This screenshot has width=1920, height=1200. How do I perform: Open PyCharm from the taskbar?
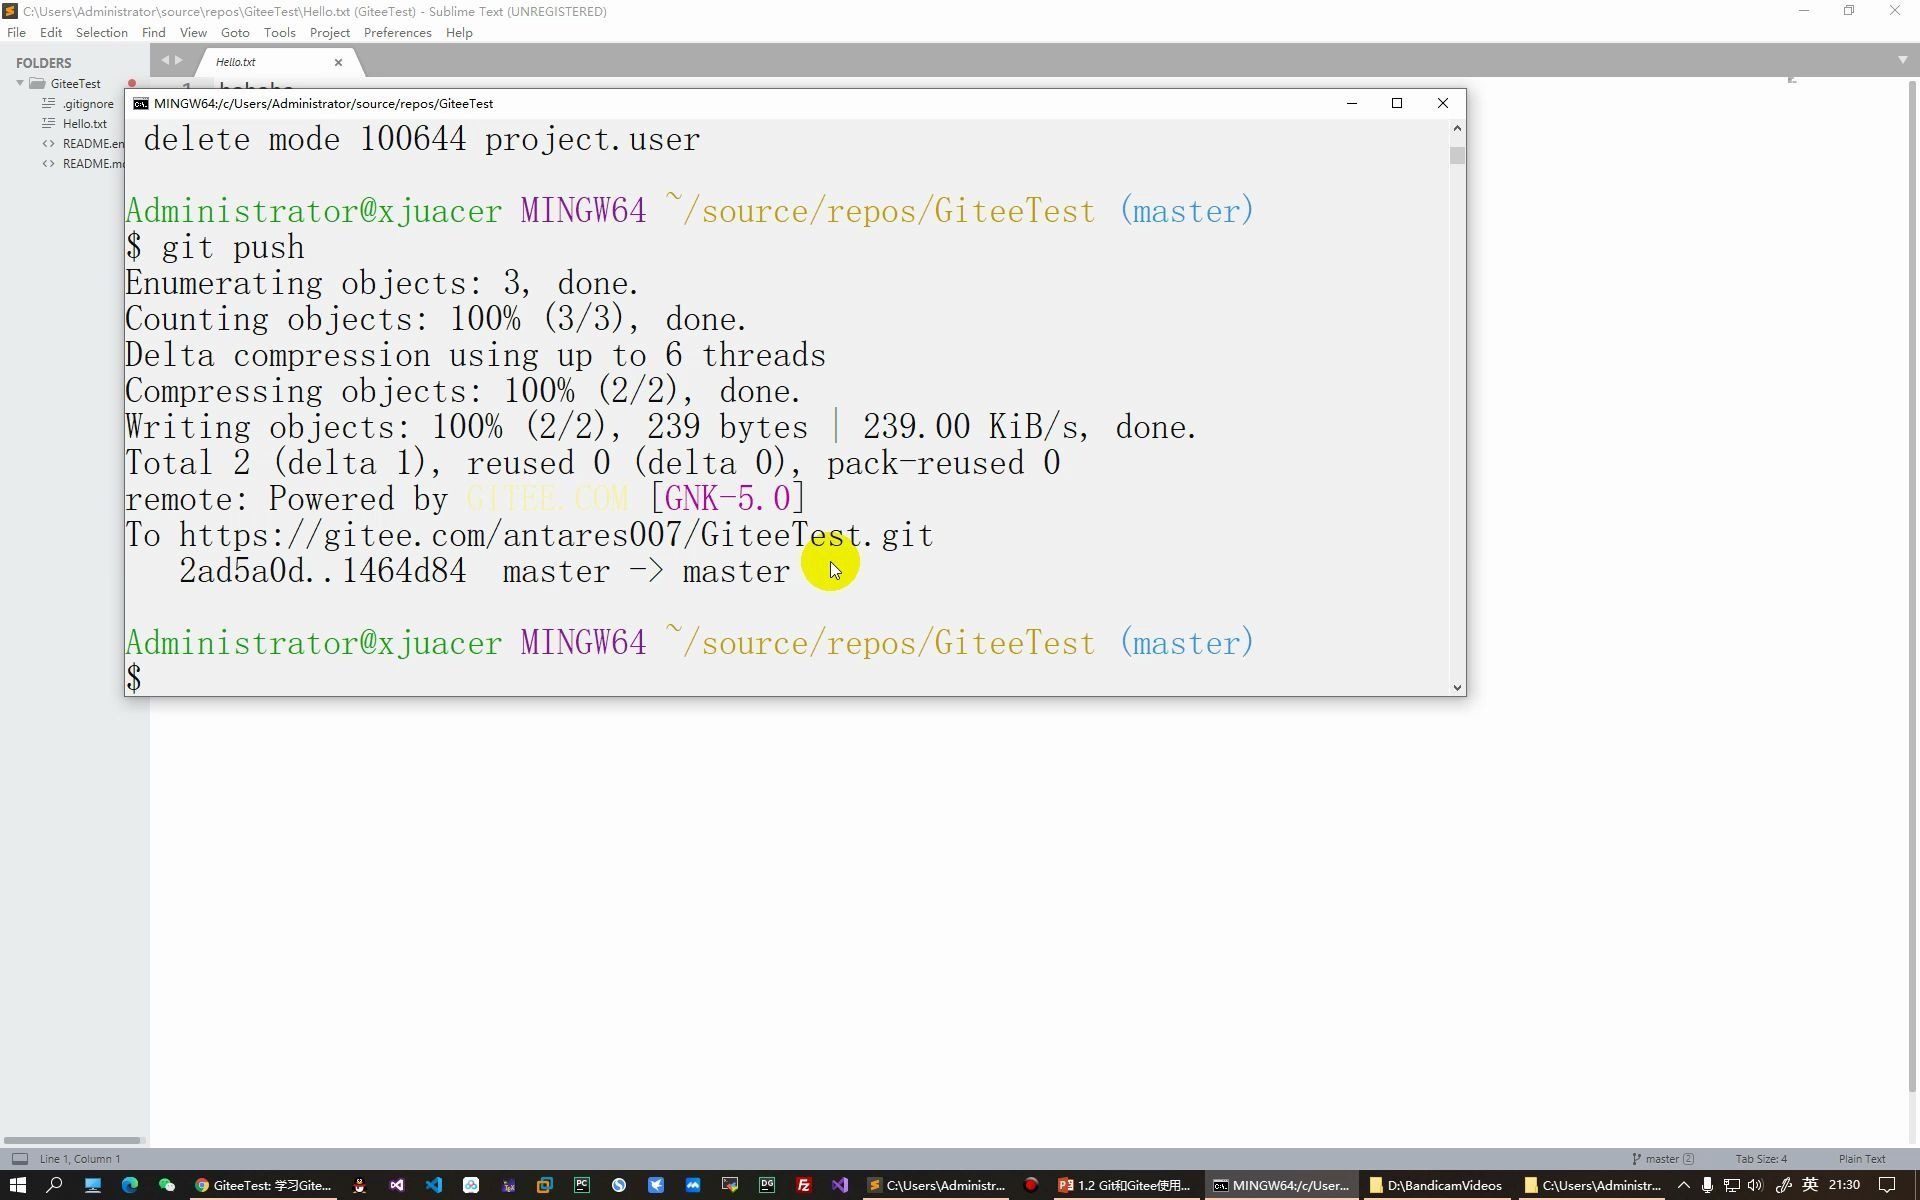(582, 1185)
